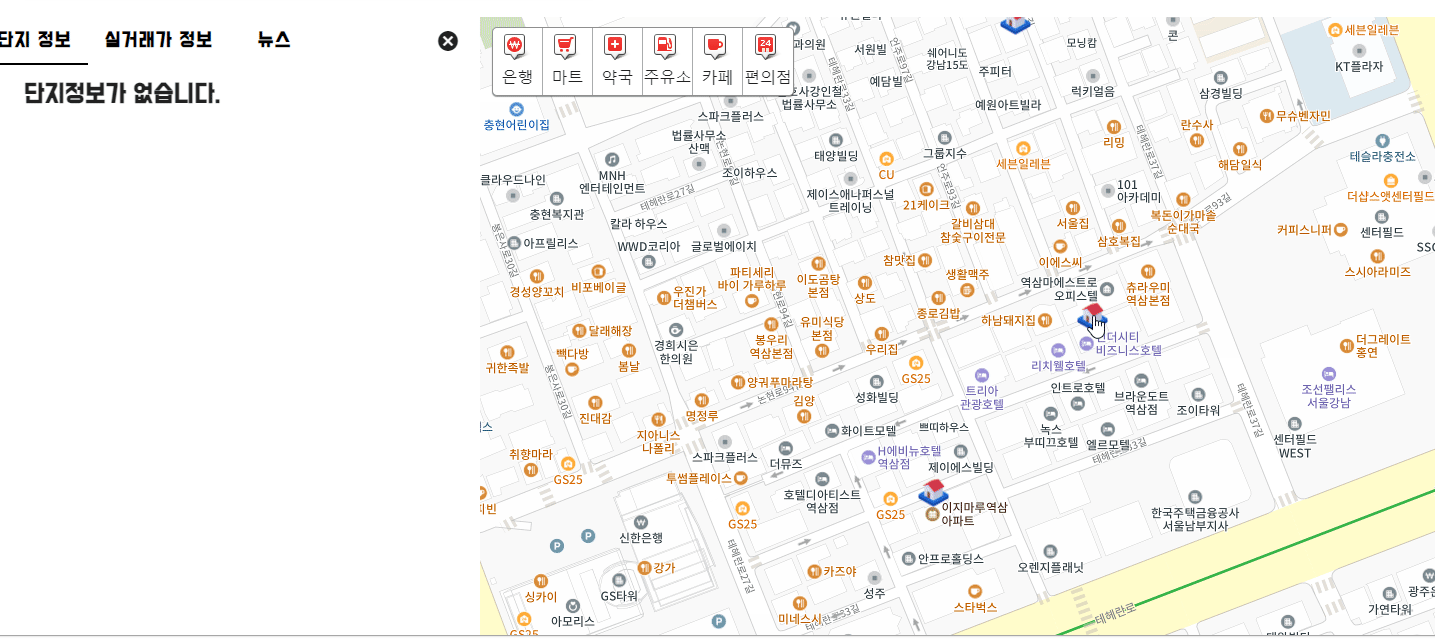Select the 약국 pharmacy category filter
Image resolution: width=1435 pixels, height=642 pixels.
coord(617,61)
